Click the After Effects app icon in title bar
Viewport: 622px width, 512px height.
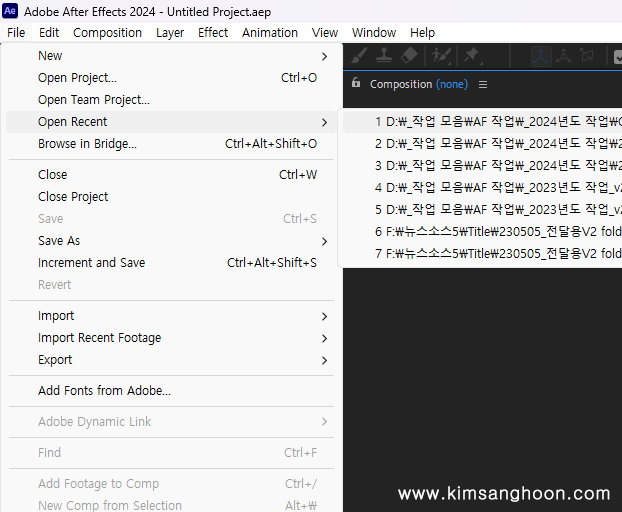point(10,11)
